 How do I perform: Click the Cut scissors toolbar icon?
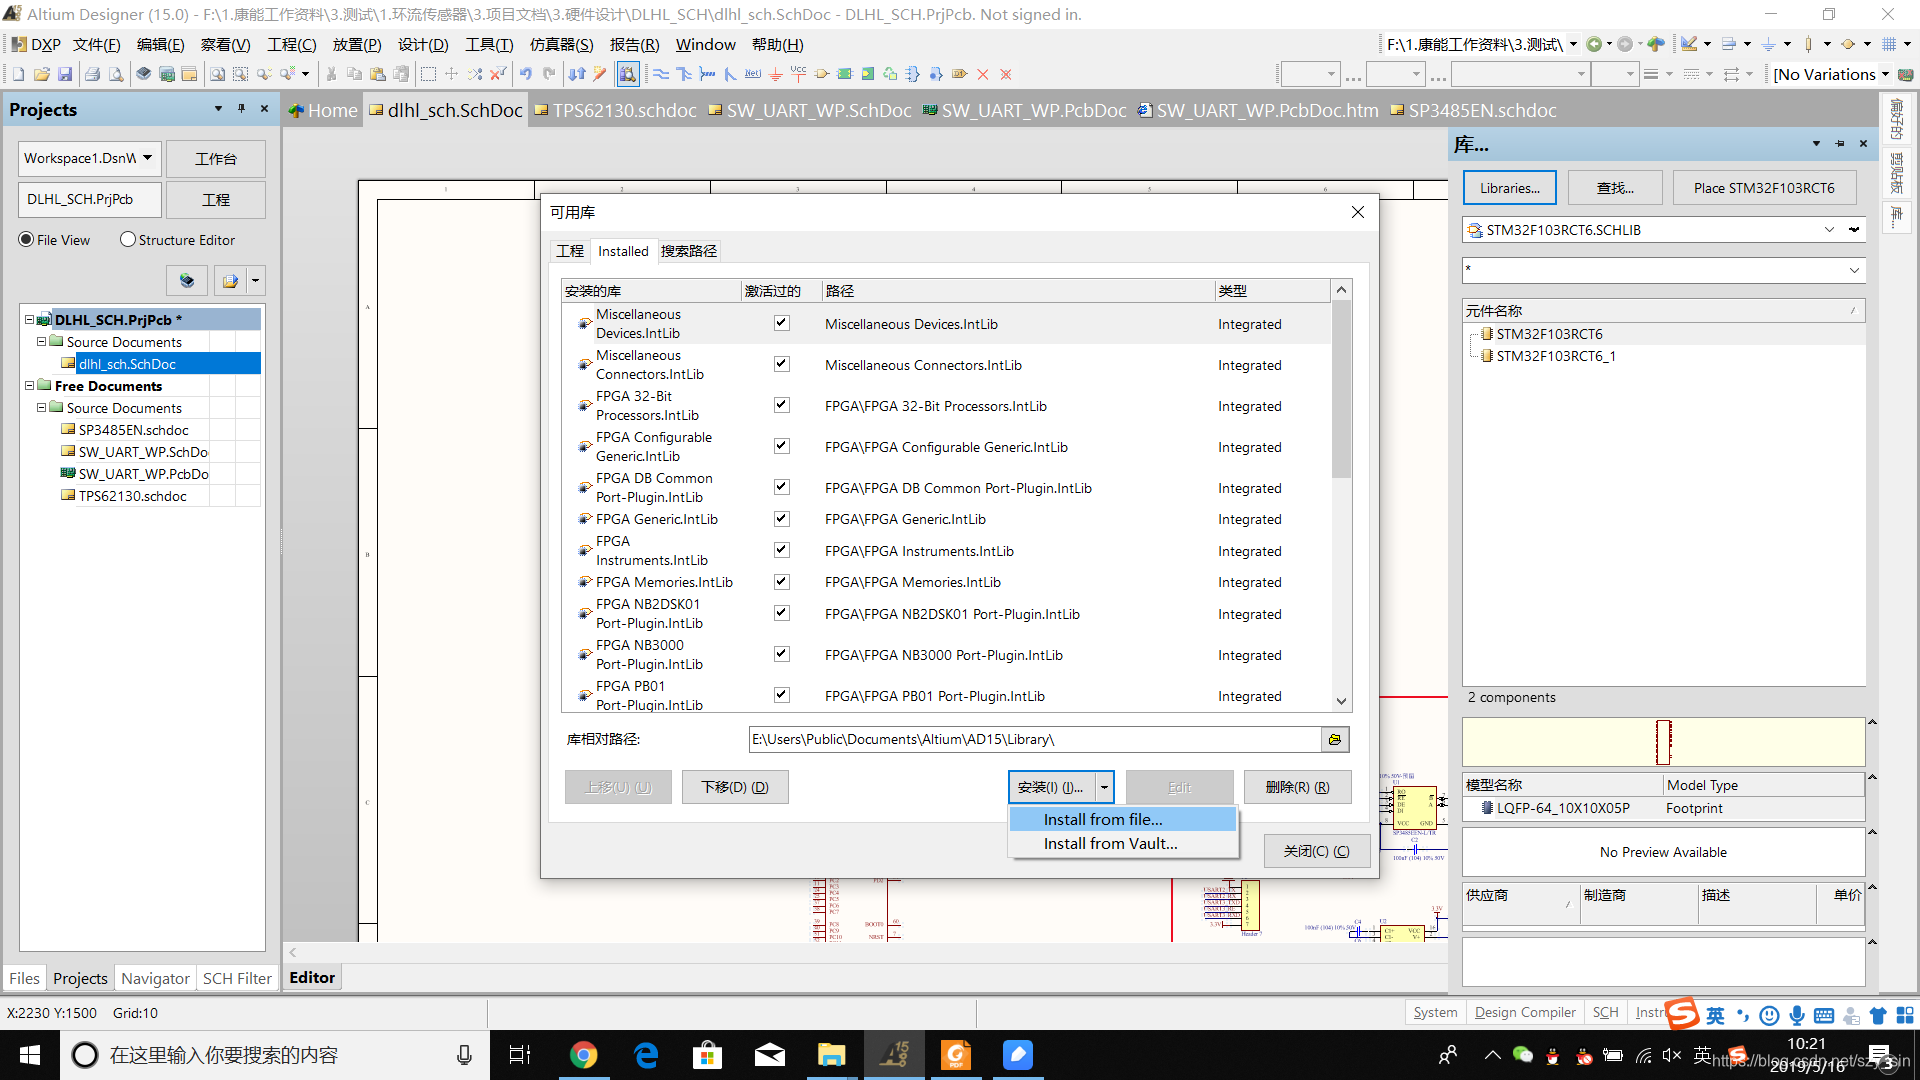click(x=331, y=74)
